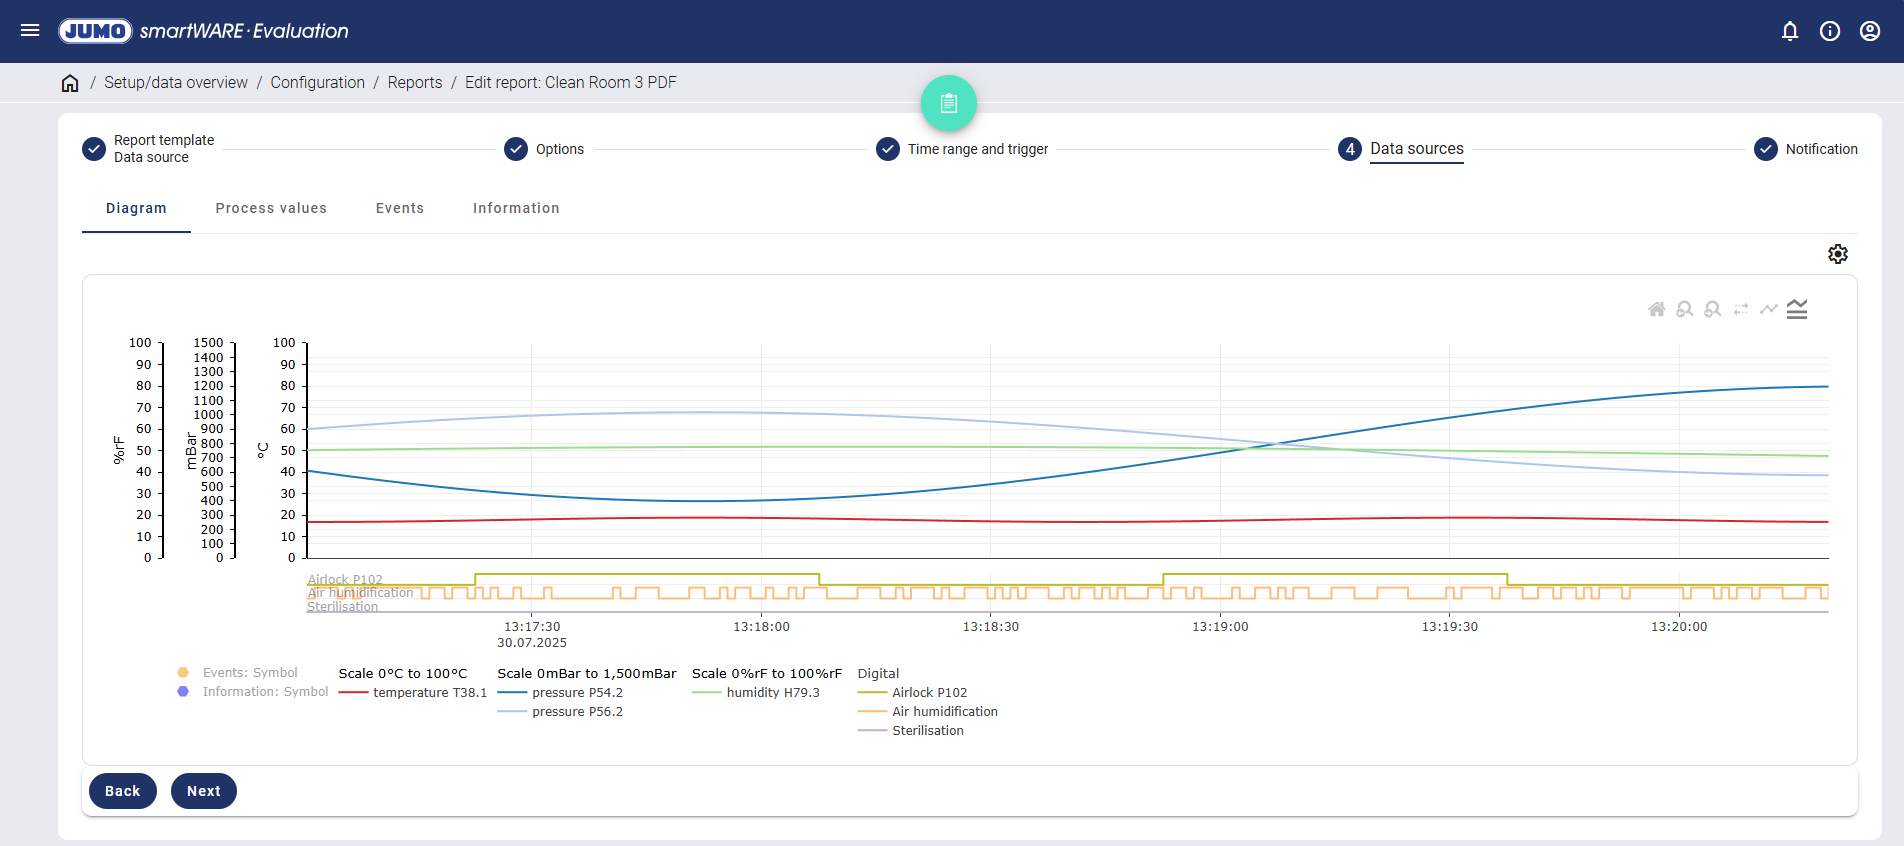Open Reports breadcrumb link
1904x846 pixels.
(x=415, y=83)
